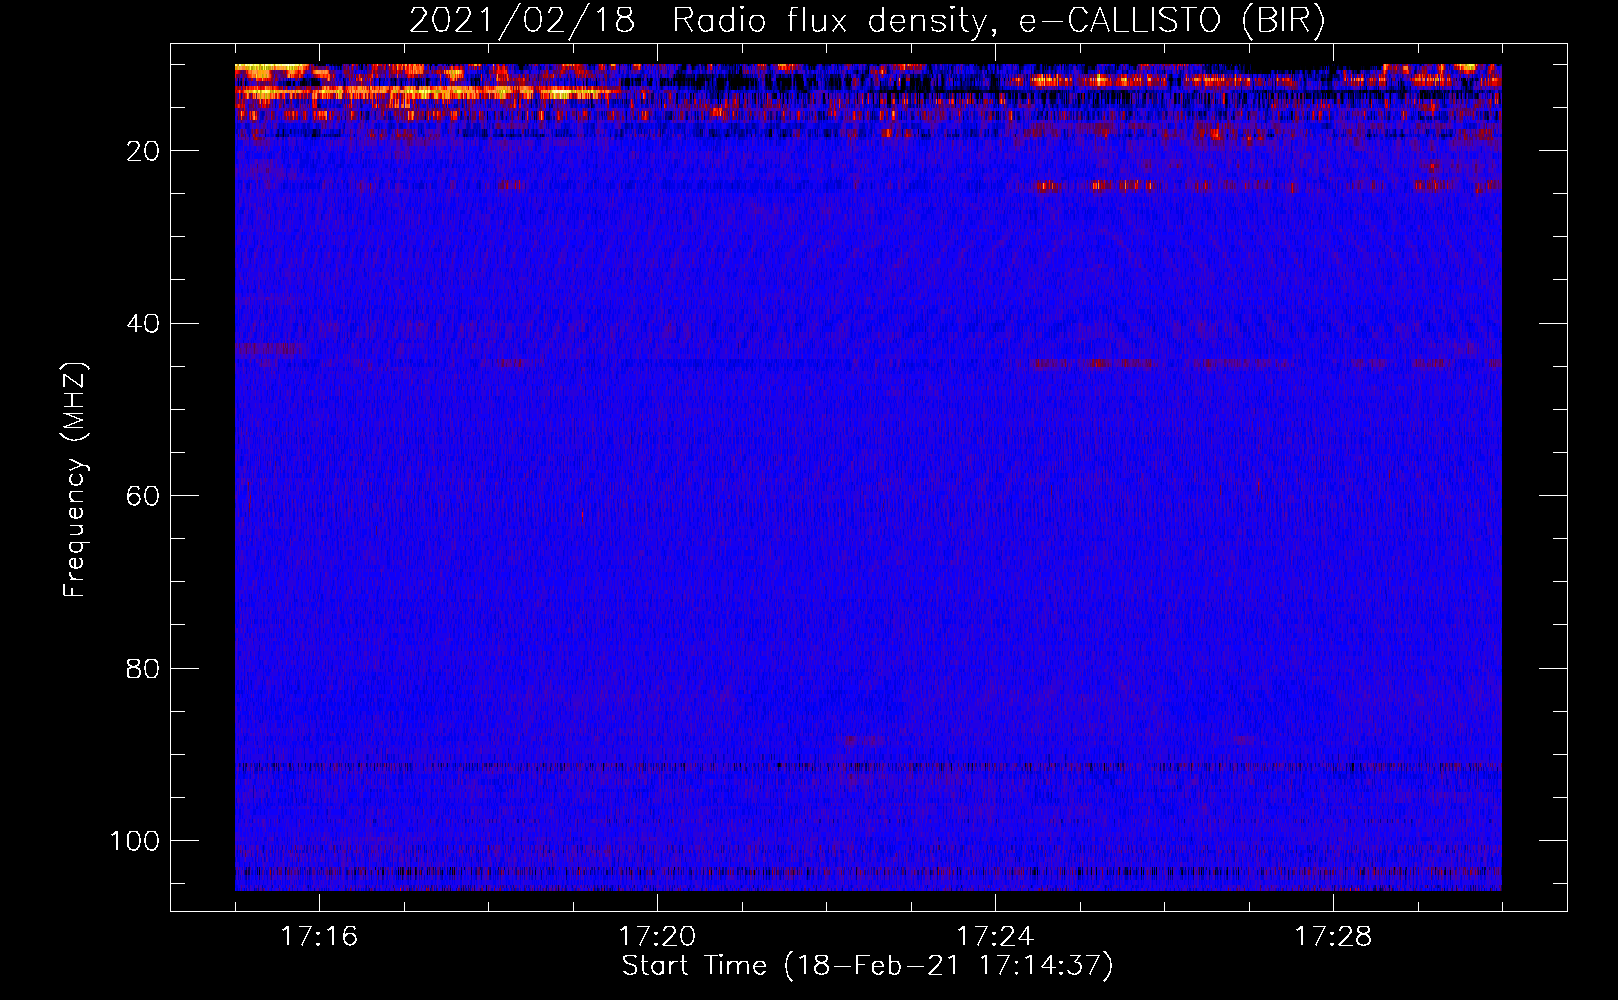The image size is (1618, 1000).
Task: Click the 17:20 time tick label
Action: (x=657, y=937)
